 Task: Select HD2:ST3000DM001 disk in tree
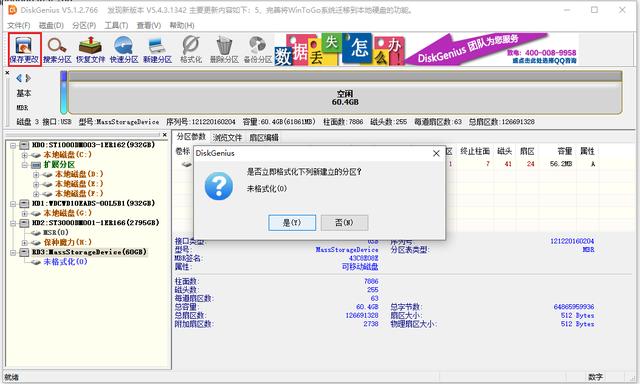click(96, 223)
